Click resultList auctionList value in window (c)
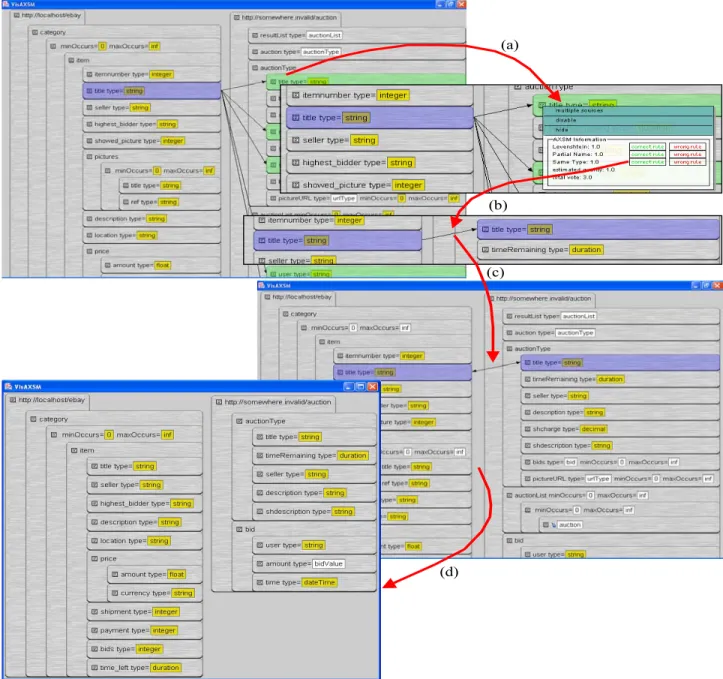The image size is (723, 679). point(579,316)
